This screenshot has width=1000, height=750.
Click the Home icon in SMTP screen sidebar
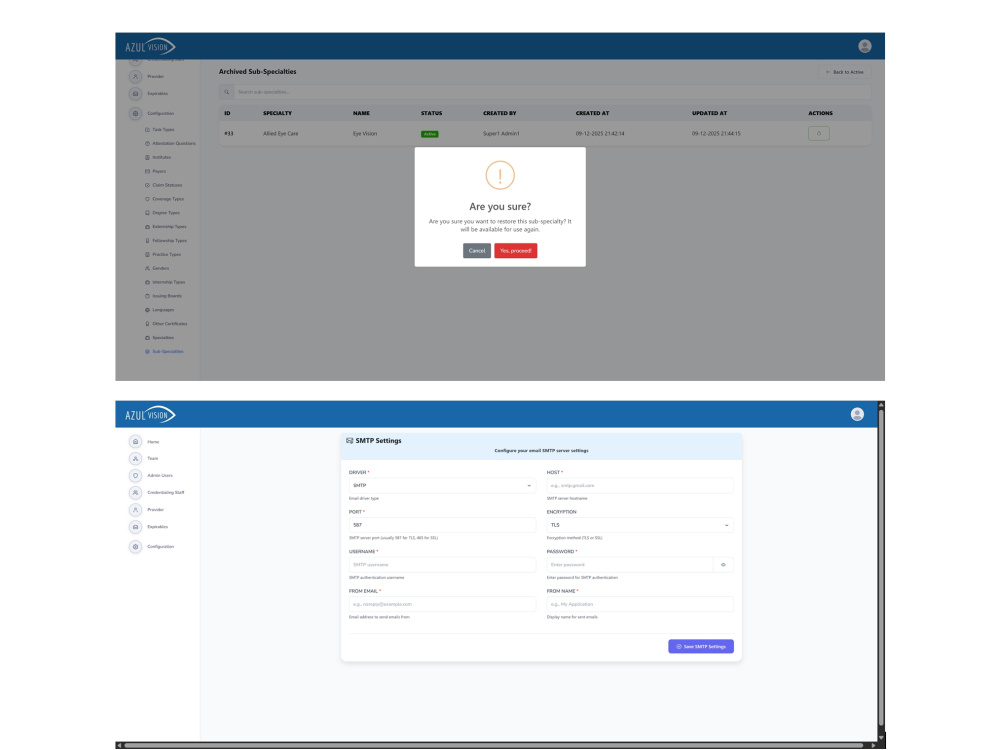[x=135, y=442]
